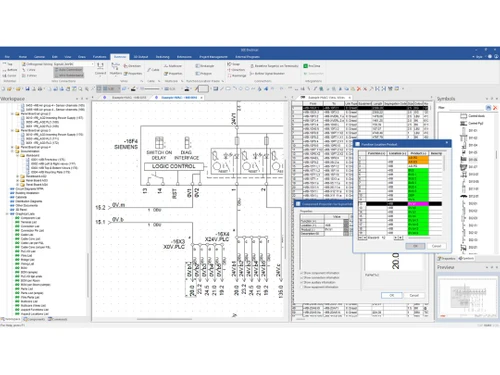Select the first orange Product cell in the dialog
500x375 pixels.
pyautogui.click(x=418, y=158)
